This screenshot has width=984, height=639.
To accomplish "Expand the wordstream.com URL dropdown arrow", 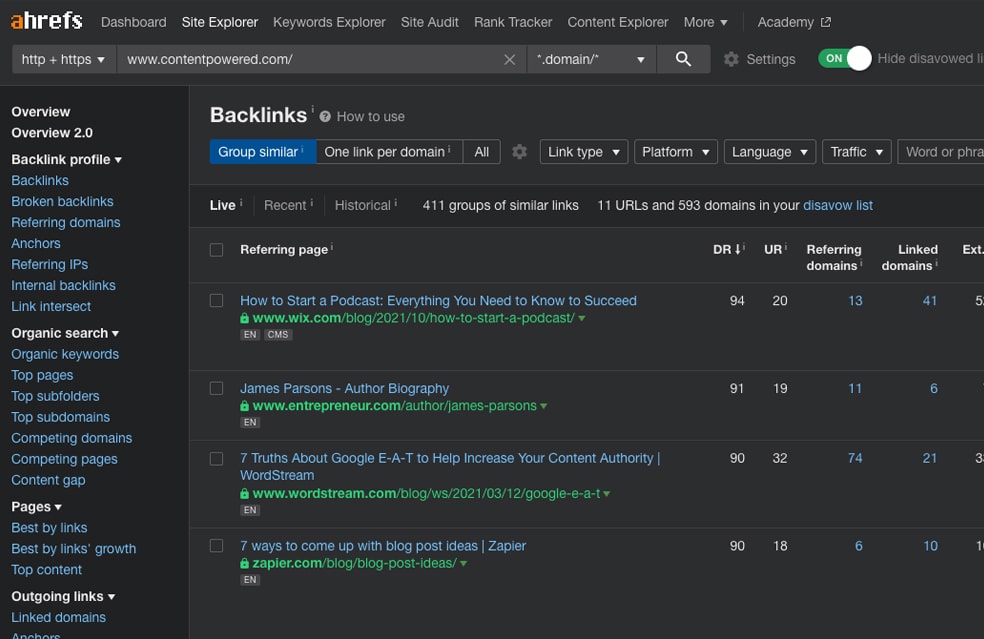I will tap(606, 494).
